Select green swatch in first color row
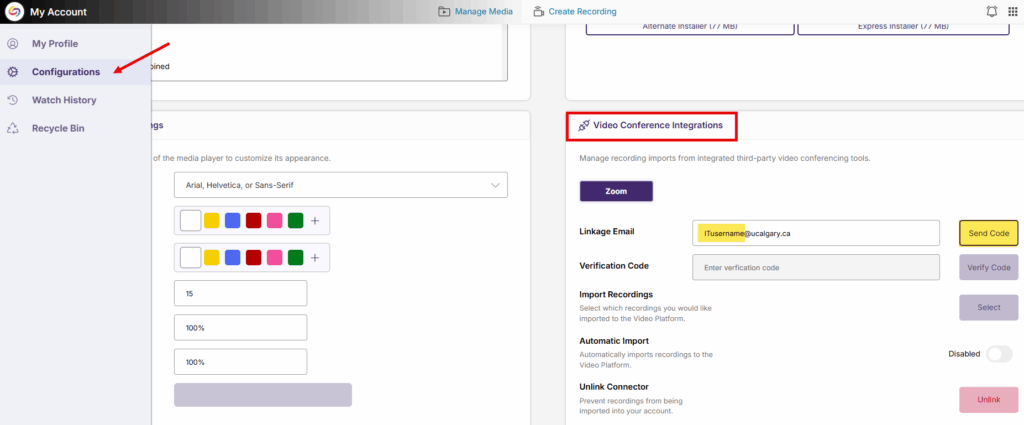 [x=295, y=221]
